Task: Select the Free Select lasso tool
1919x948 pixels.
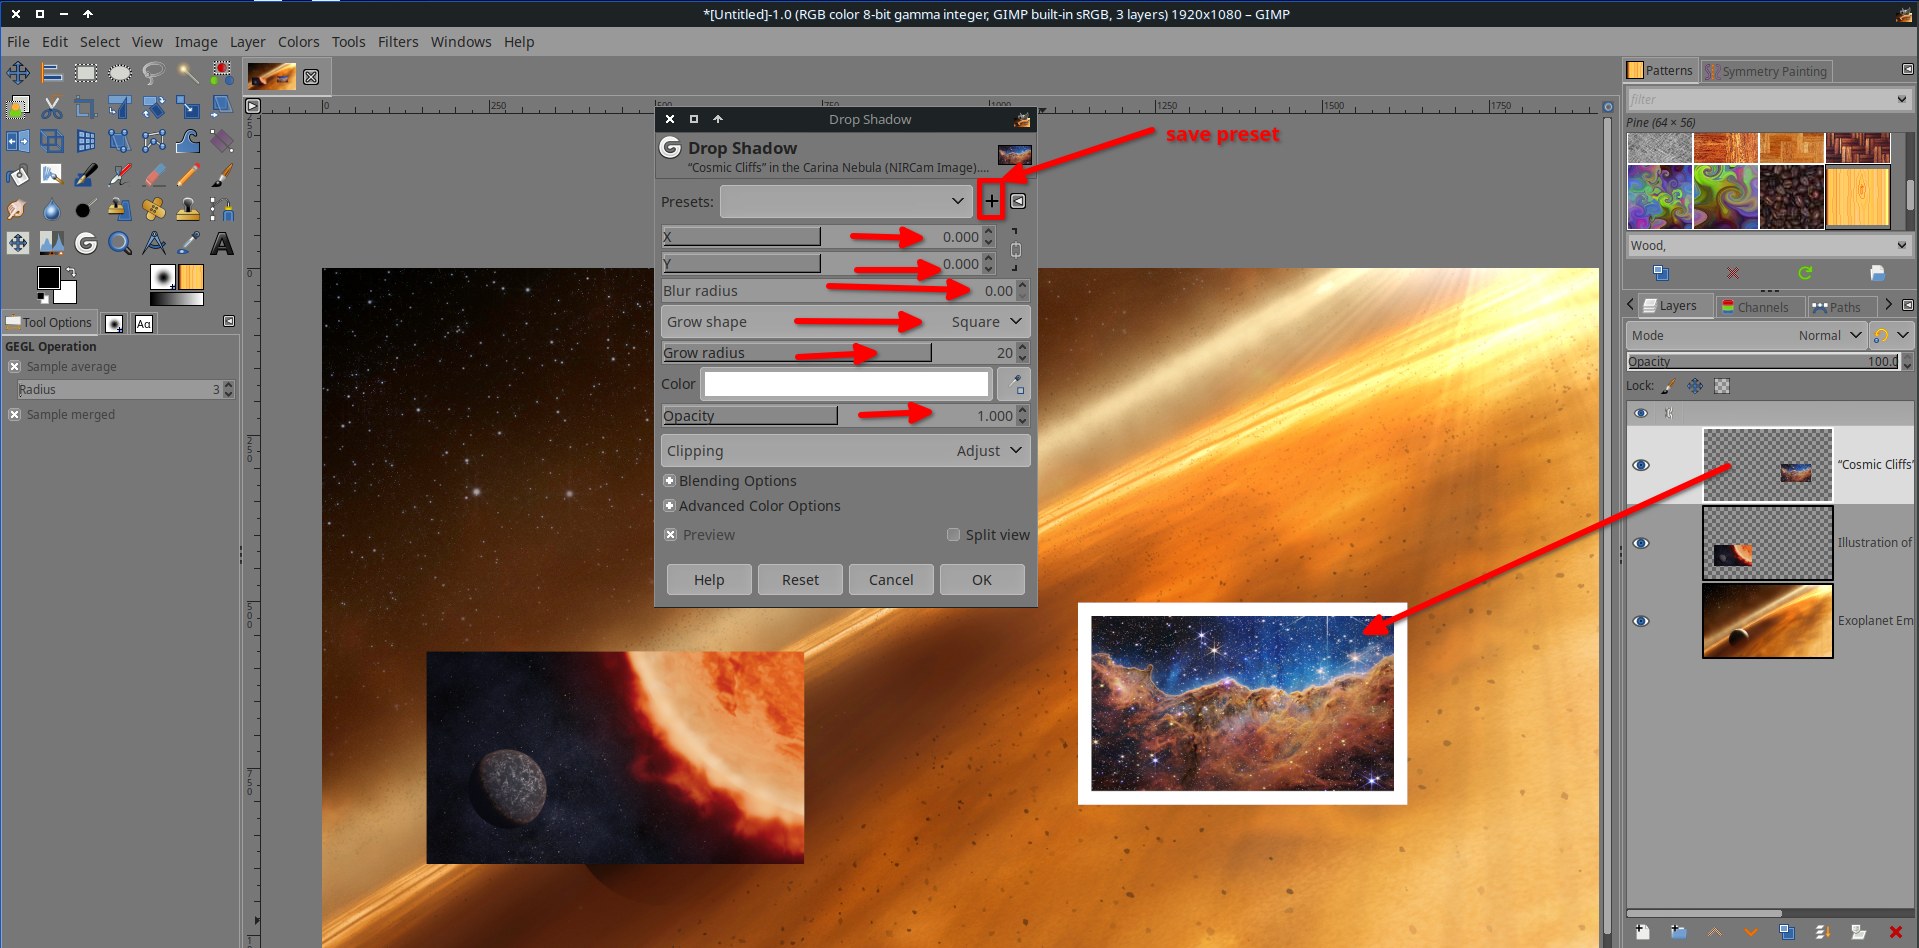Action: coord(154,73)
